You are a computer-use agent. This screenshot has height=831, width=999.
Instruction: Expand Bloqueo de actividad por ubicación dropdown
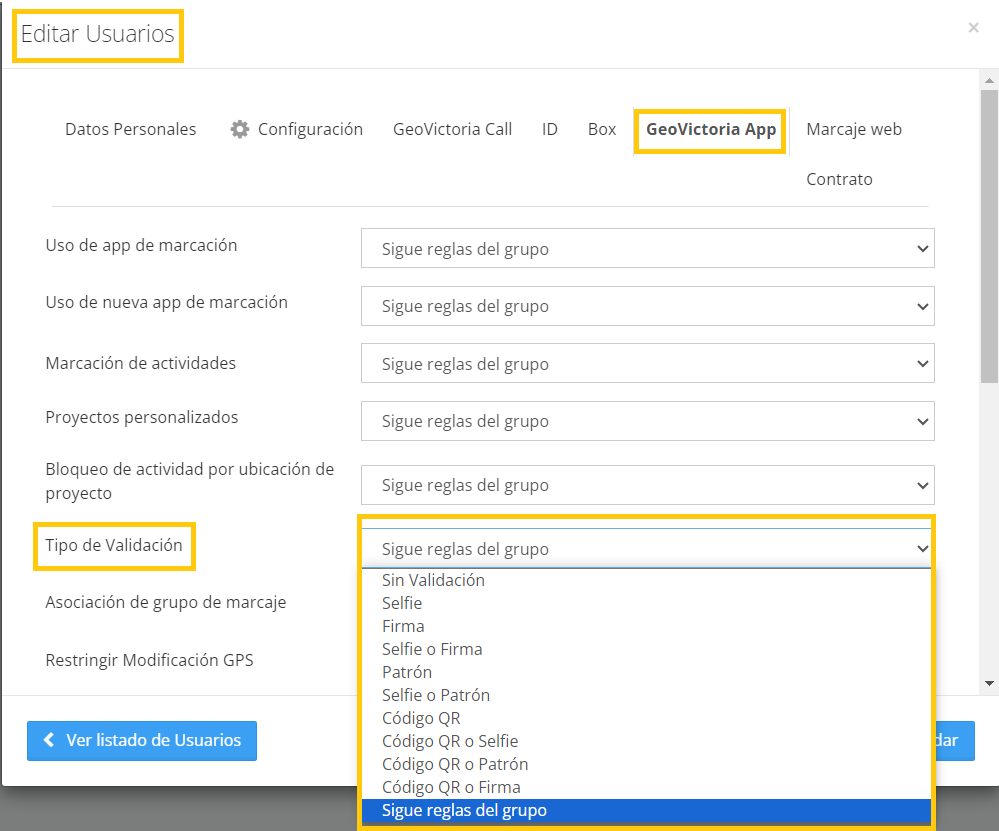[647, 485]
